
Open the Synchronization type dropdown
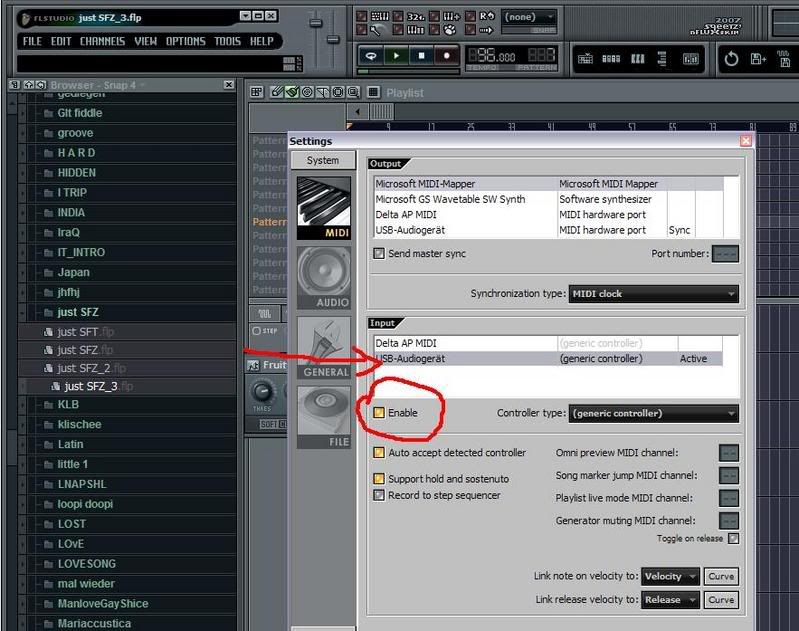653,294
